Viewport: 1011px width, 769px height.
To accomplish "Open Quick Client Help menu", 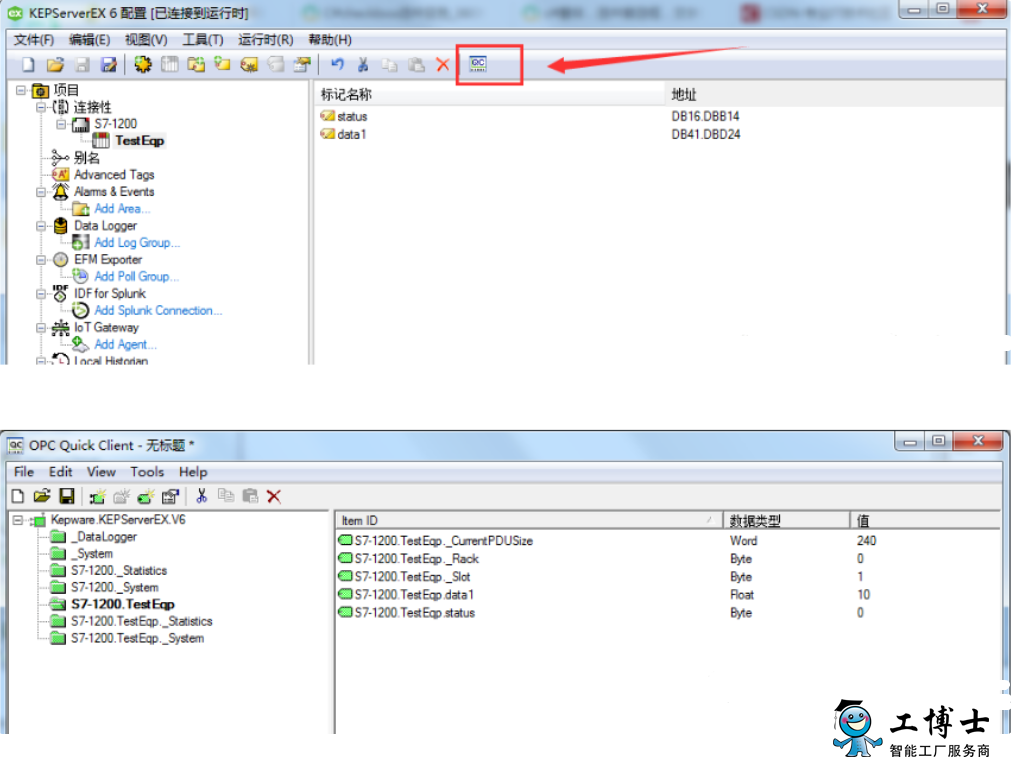I will tap(193, 472).
